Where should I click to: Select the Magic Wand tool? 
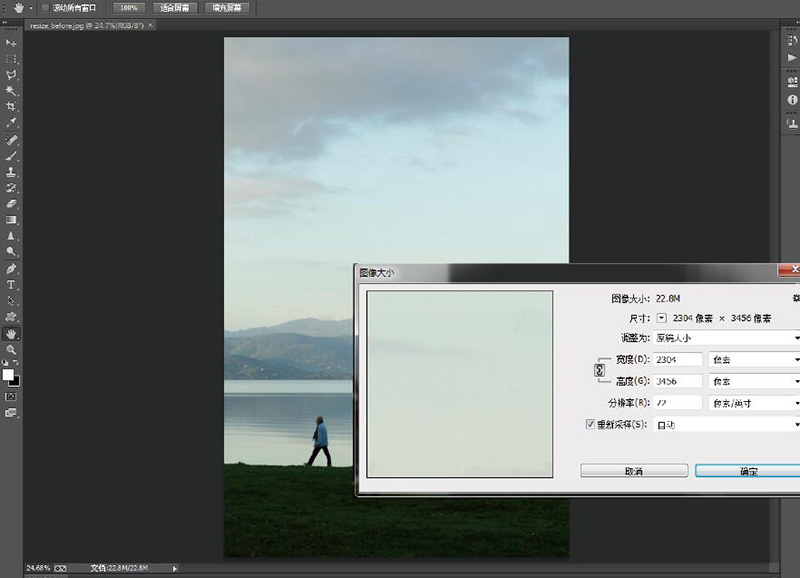pos(12,90)
